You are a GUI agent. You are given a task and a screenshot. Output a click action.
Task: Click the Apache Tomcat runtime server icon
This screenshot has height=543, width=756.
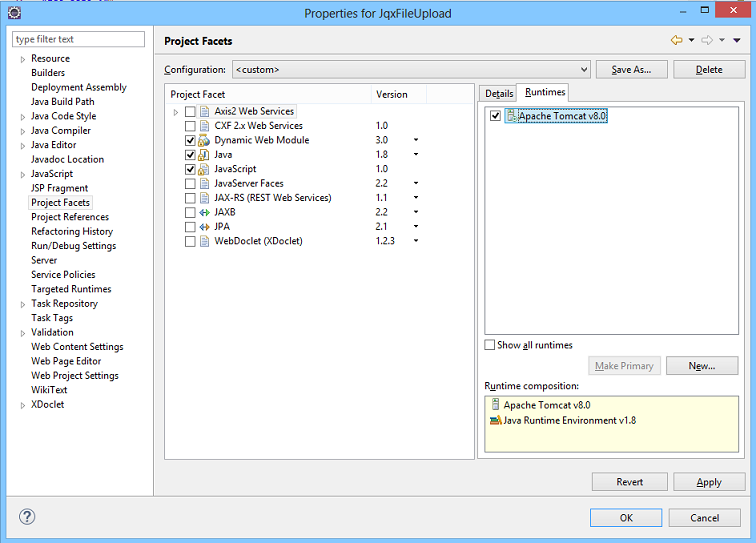pyautogui.click(x=511, y=116)
